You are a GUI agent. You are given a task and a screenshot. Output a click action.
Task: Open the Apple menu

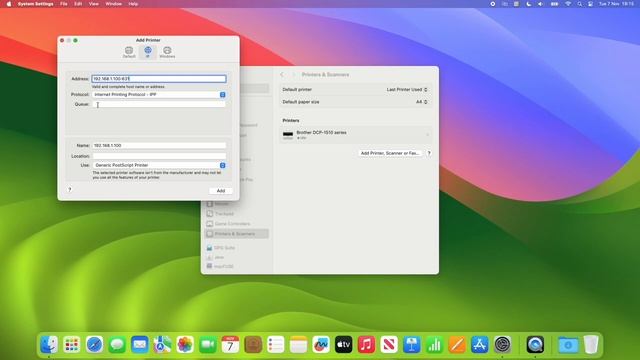pyautogui.click(x=9, y=4)
